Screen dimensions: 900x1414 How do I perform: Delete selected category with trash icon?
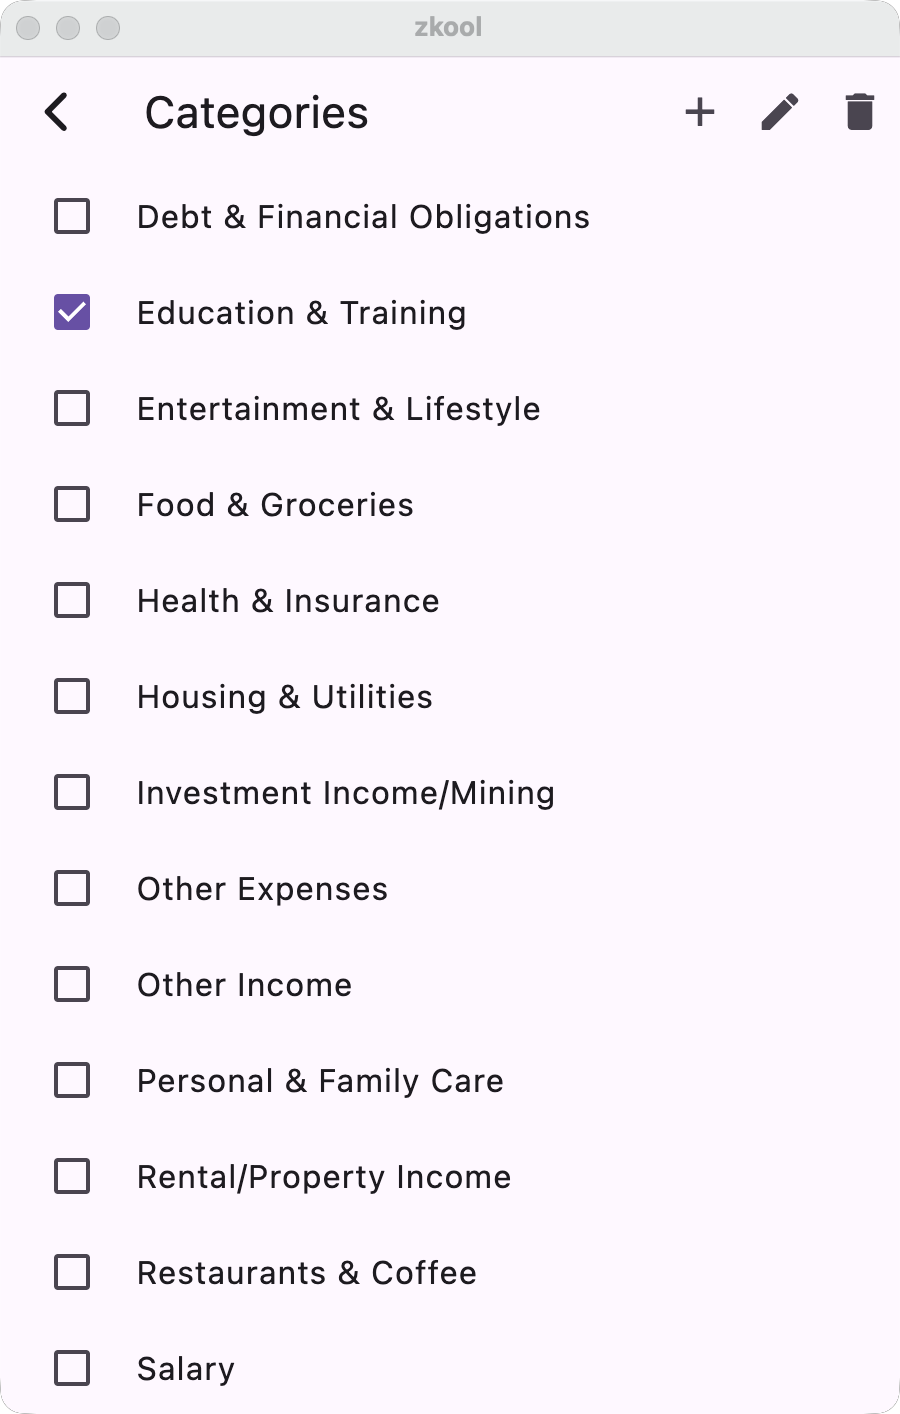pyautogui.click(x=859, y=112)
